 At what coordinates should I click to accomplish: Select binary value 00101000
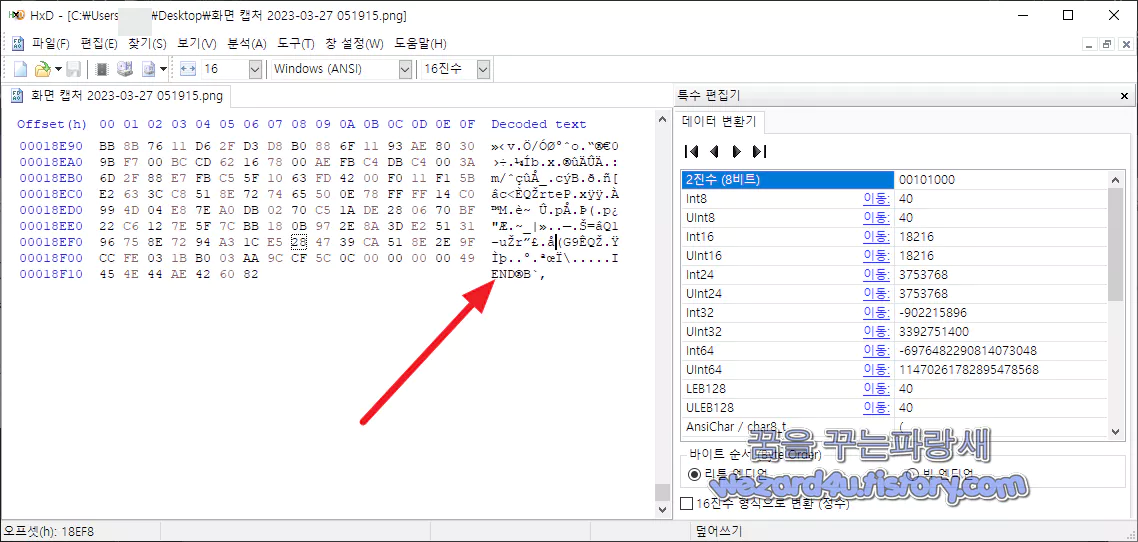(926, 179)
